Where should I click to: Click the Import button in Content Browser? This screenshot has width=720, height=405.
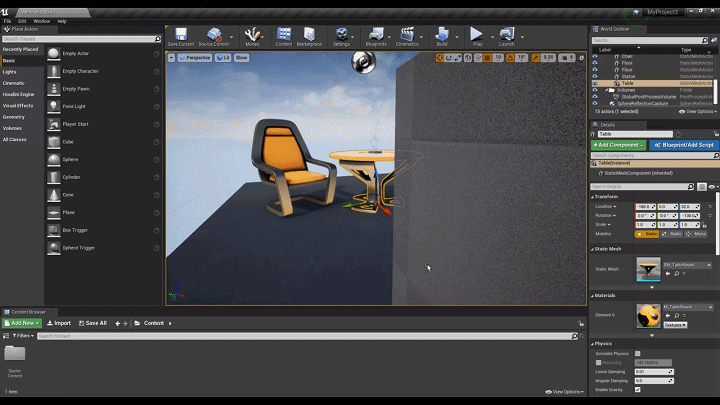point(59,323)
